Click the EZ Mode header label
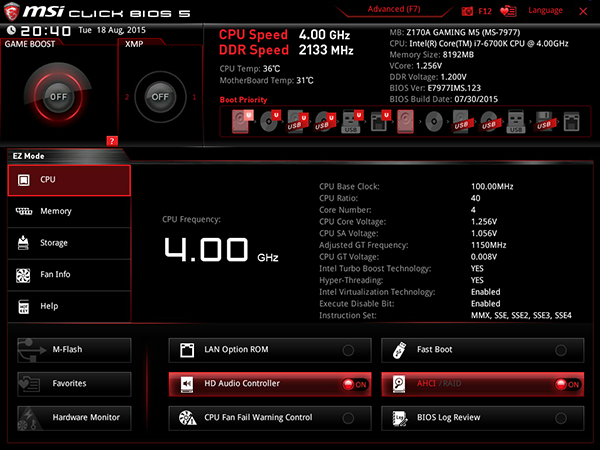Image resolution: width=600 pixels, height=450 pixels. (29, 156)
